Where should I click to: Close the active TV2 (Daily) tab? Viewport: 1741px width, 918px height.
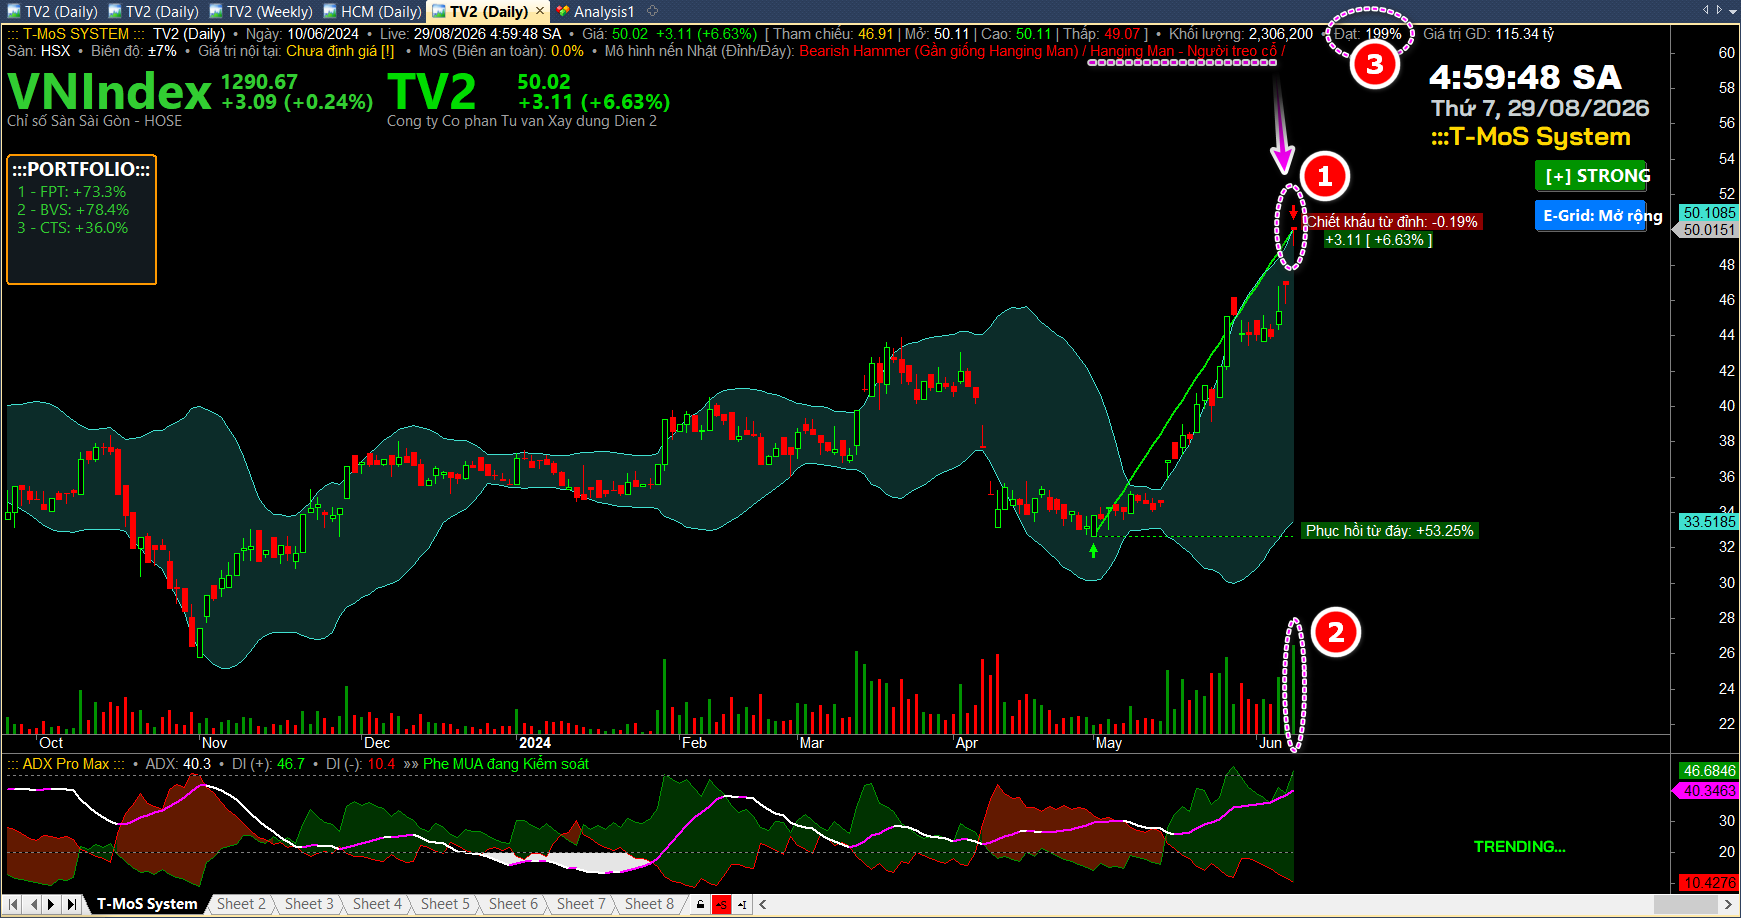coord(540,11)
